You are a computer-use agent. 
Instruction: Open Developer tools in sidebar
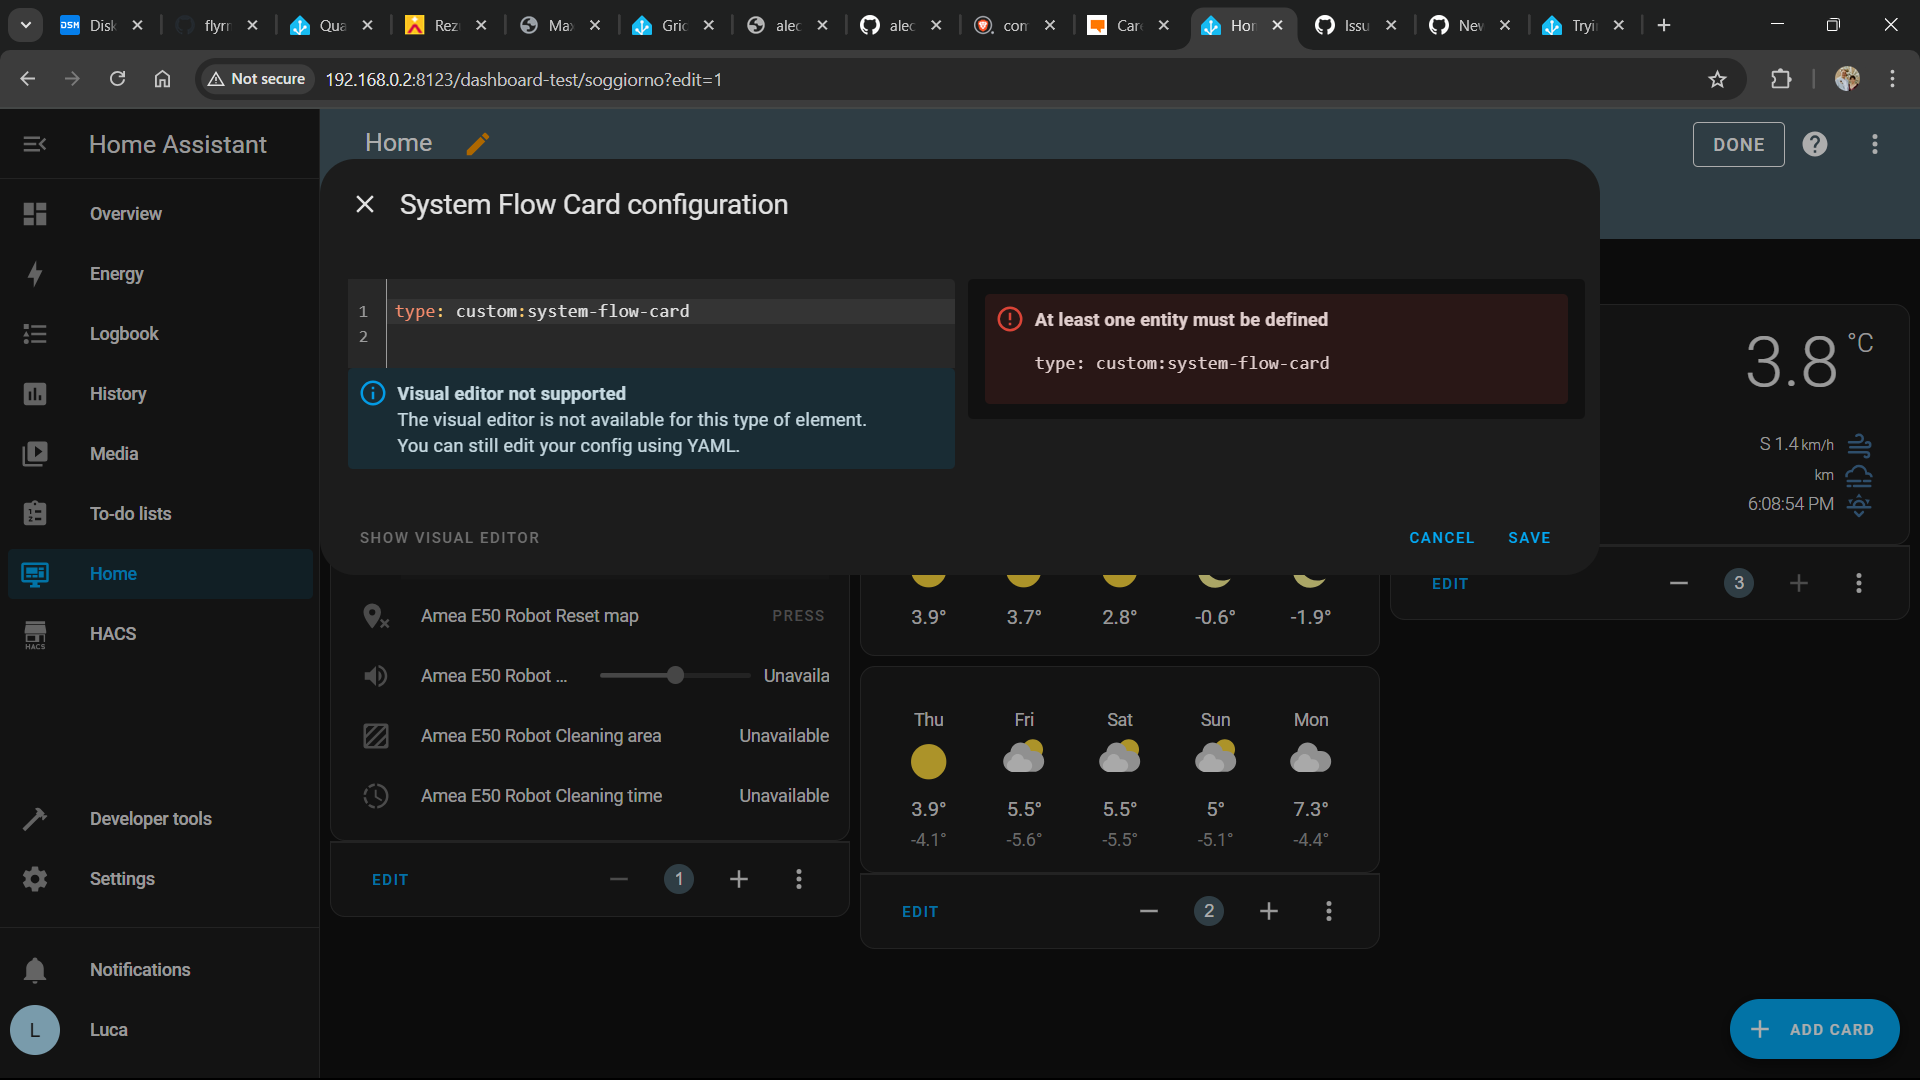click(150, 819)
